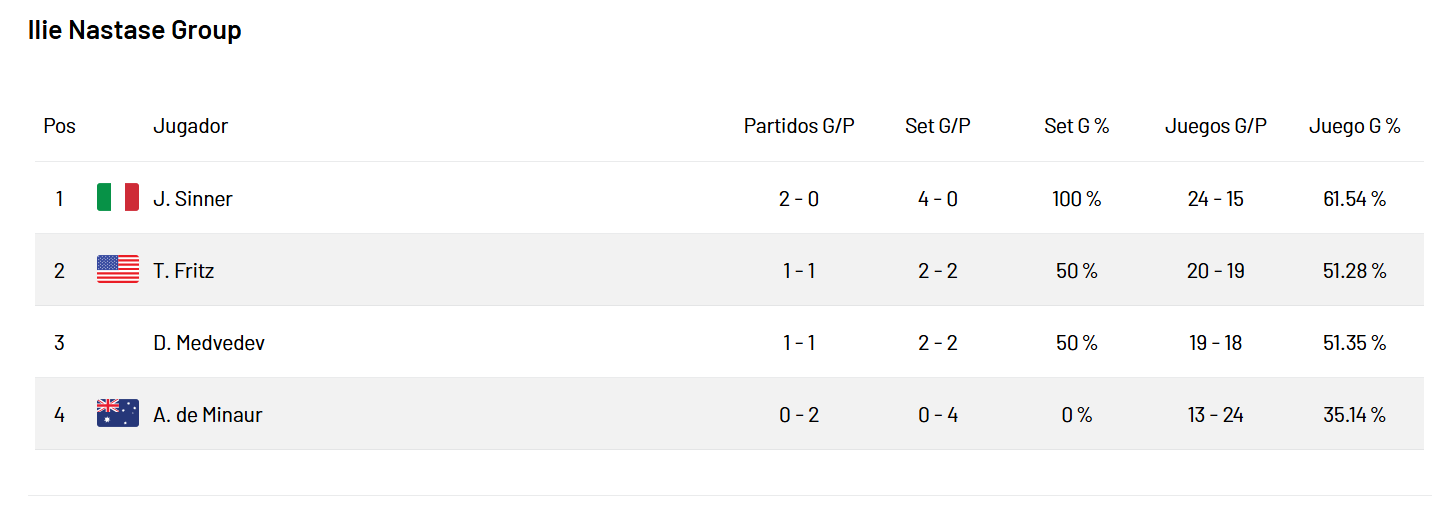The width and height of the screenshot is (1448, 511).
Task: Click the Partidos G/P column header
Action: (x=799, y=126)
